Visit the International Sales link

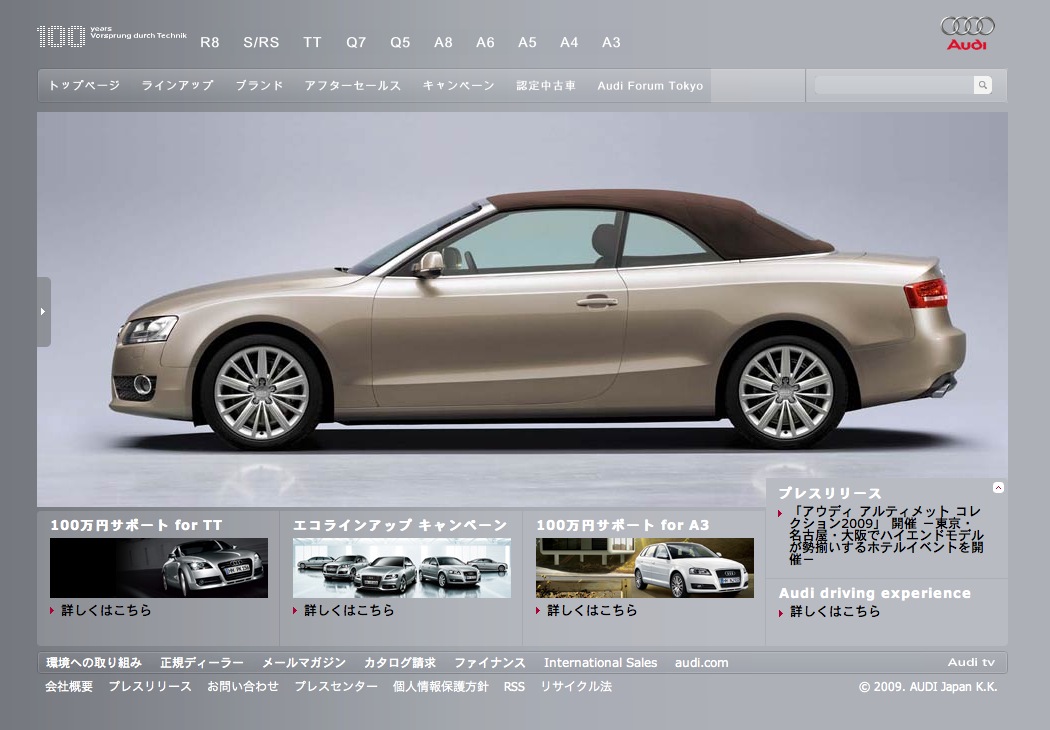[601, 663]
